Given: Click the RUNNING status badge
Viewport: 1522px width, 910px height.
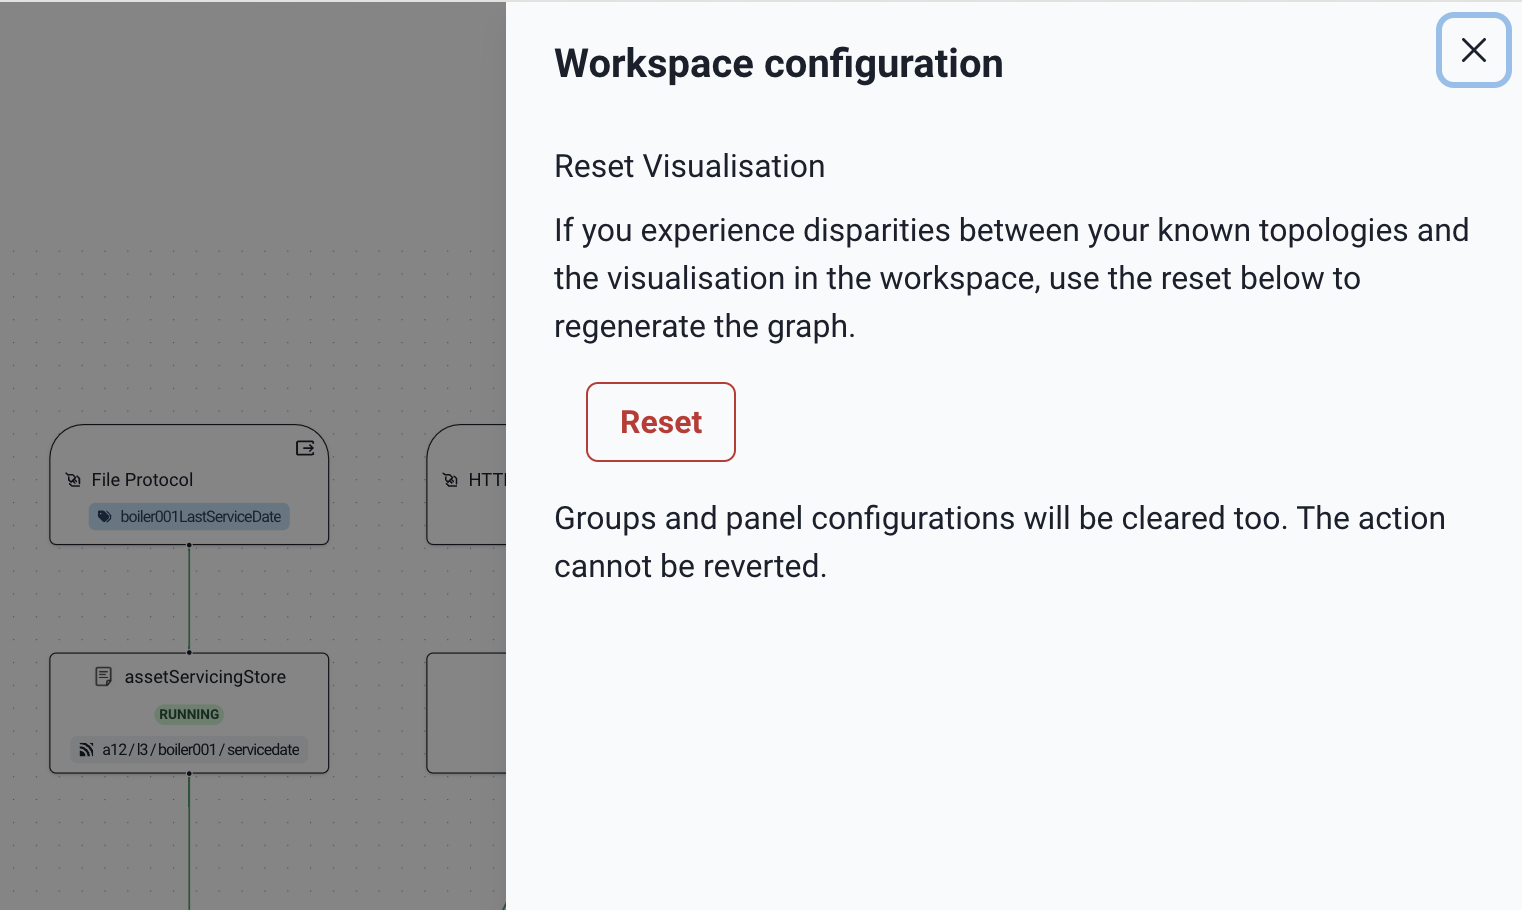Looking at the screenshot, I should pos(189,714).
